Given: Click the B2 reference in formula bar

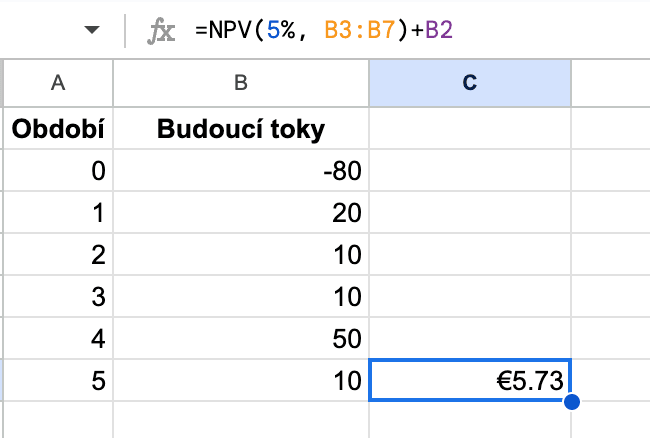Looking at the screenshot, I should 438,31.
